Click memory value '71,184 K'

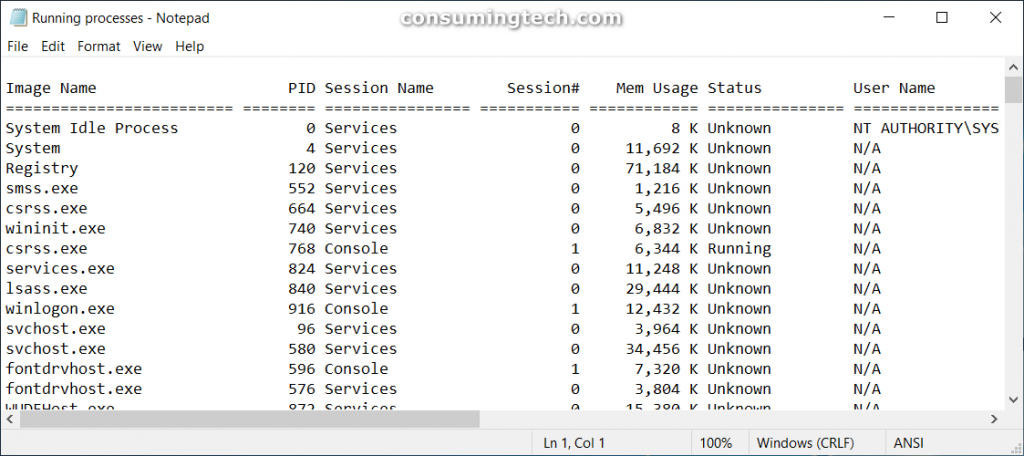[x=662, y=169]
